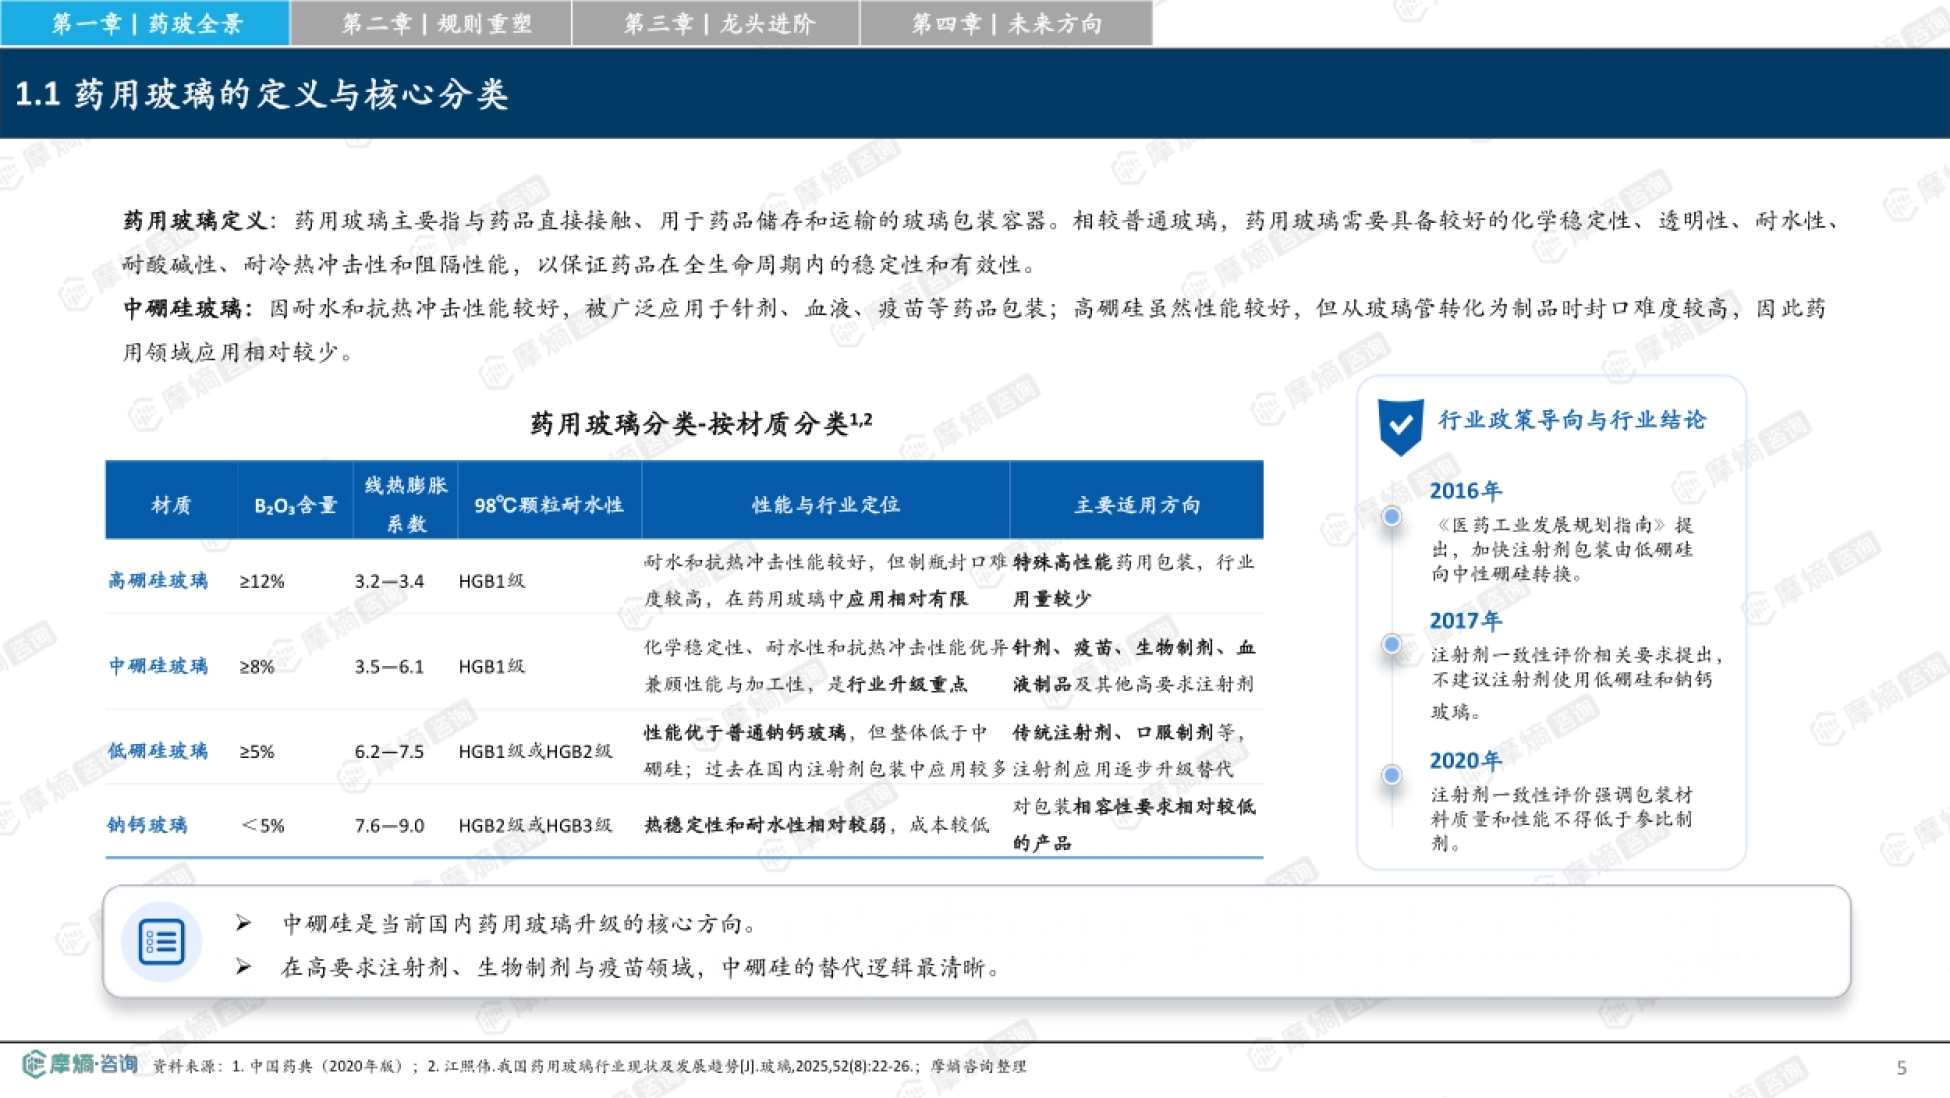
Task: Click the page number 5
Action: point(1901,1068)
